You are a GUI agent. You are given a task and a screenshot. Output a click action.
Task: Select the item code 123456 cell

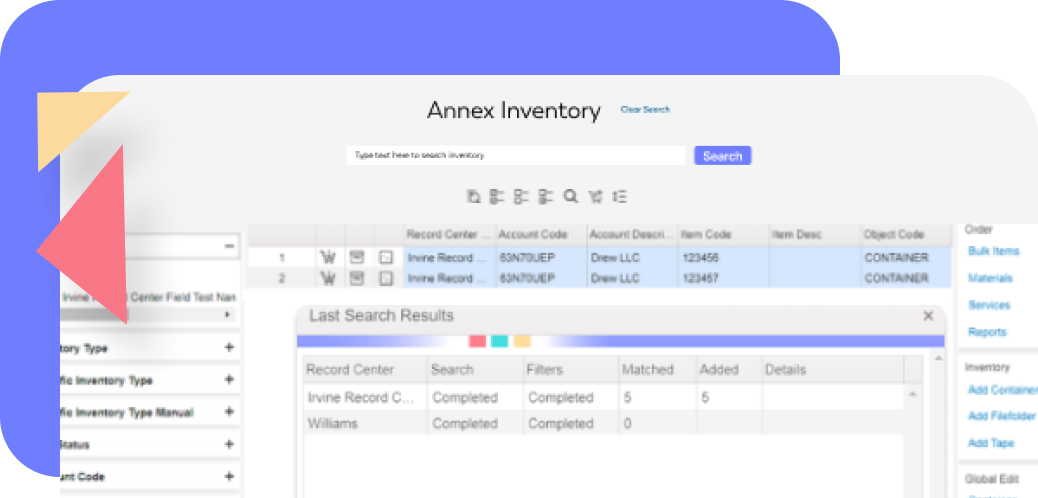pyautogui.click(x=724, y=258)
